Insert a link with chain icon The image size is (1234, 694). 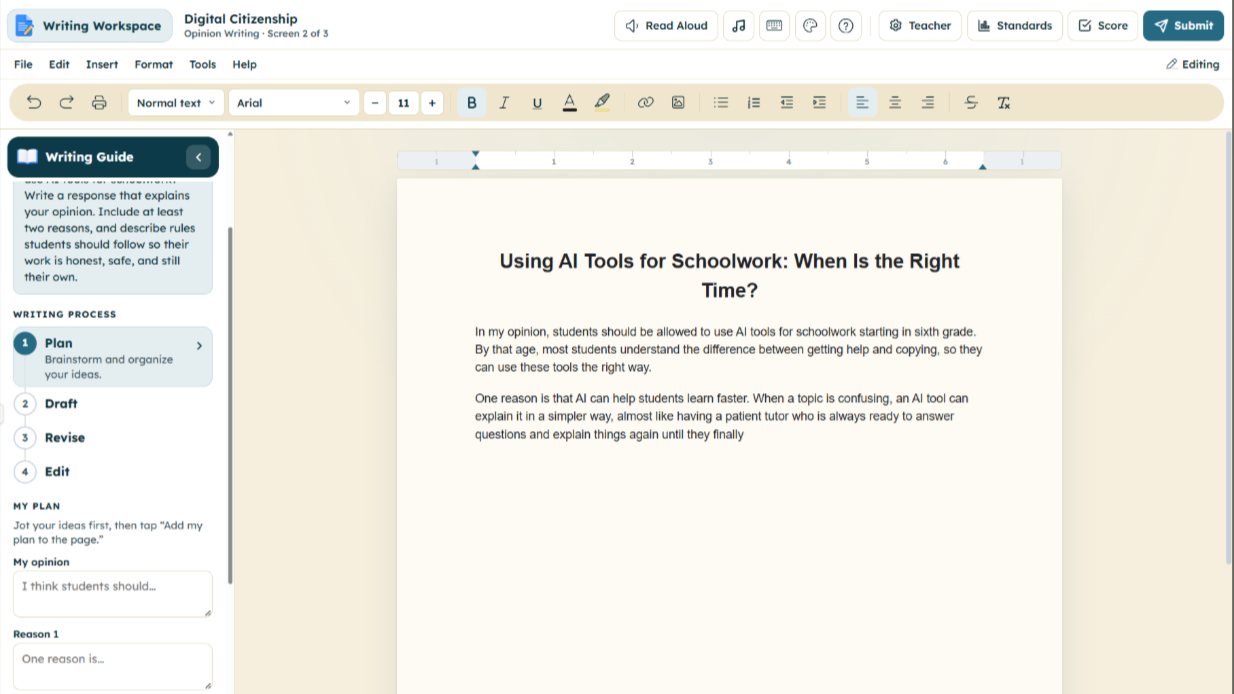[645, 102]
